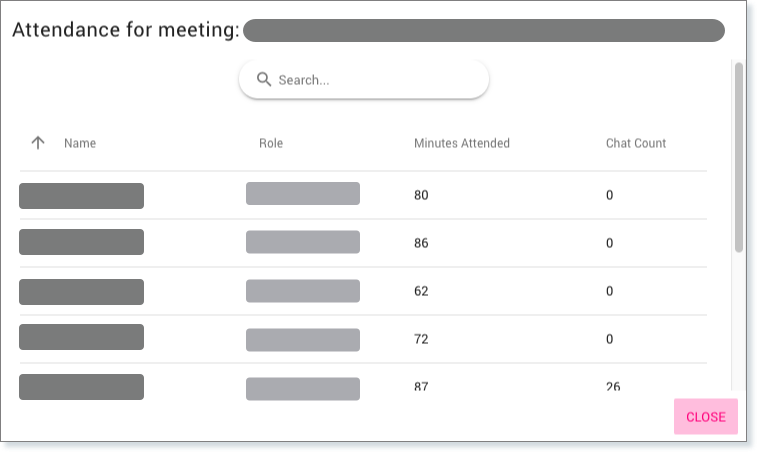The width and height of the screenshot is (757, 452).
Task: Click the role in the 86-minute row
Action: point(303,242)
